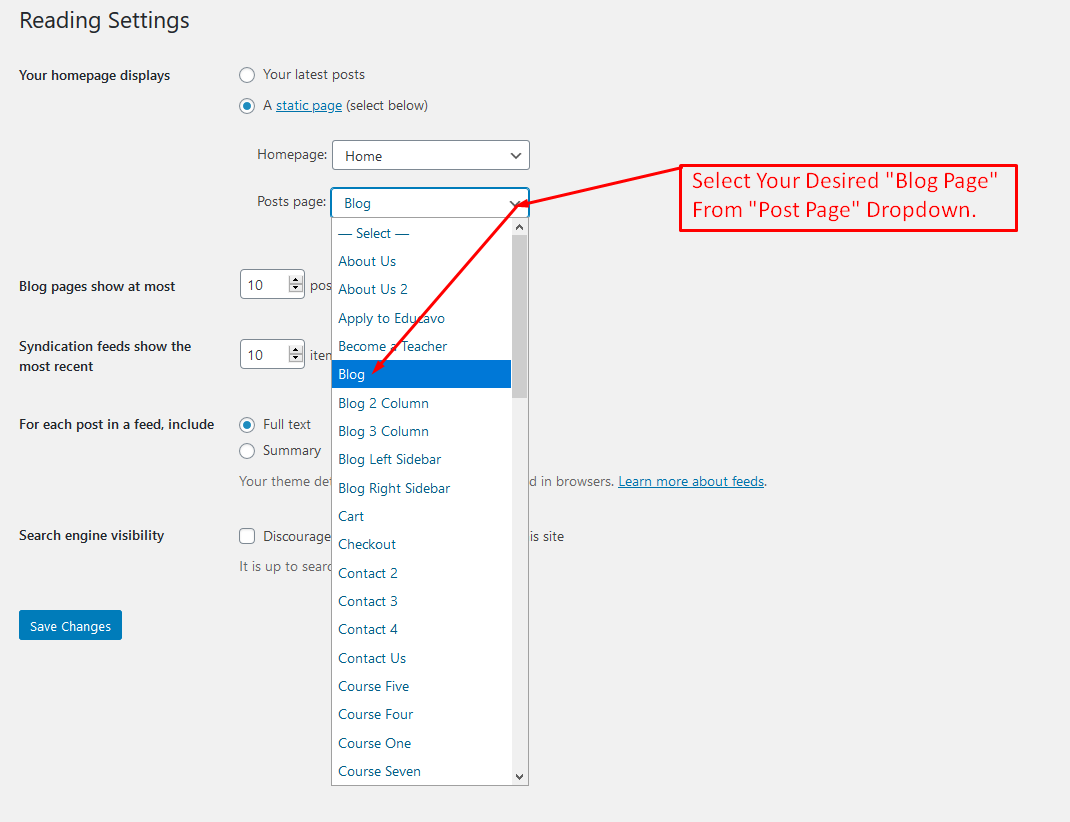
Task: Decrease Syndication feeds item count
Action: click(x=295, y=359)
